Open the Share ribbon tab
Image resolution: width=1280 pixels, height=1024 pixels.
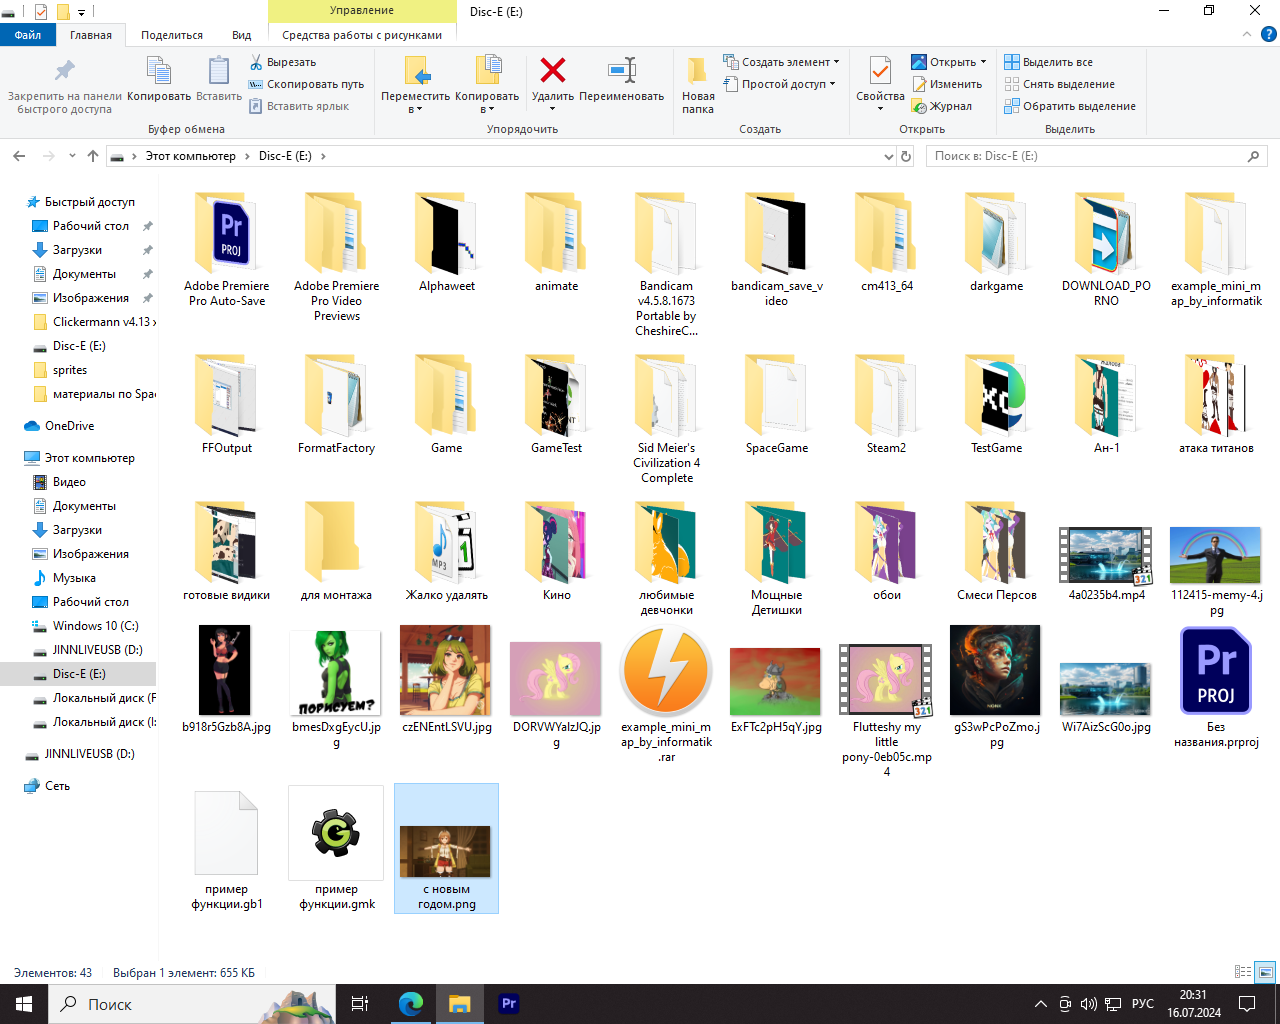pos(171,35)
